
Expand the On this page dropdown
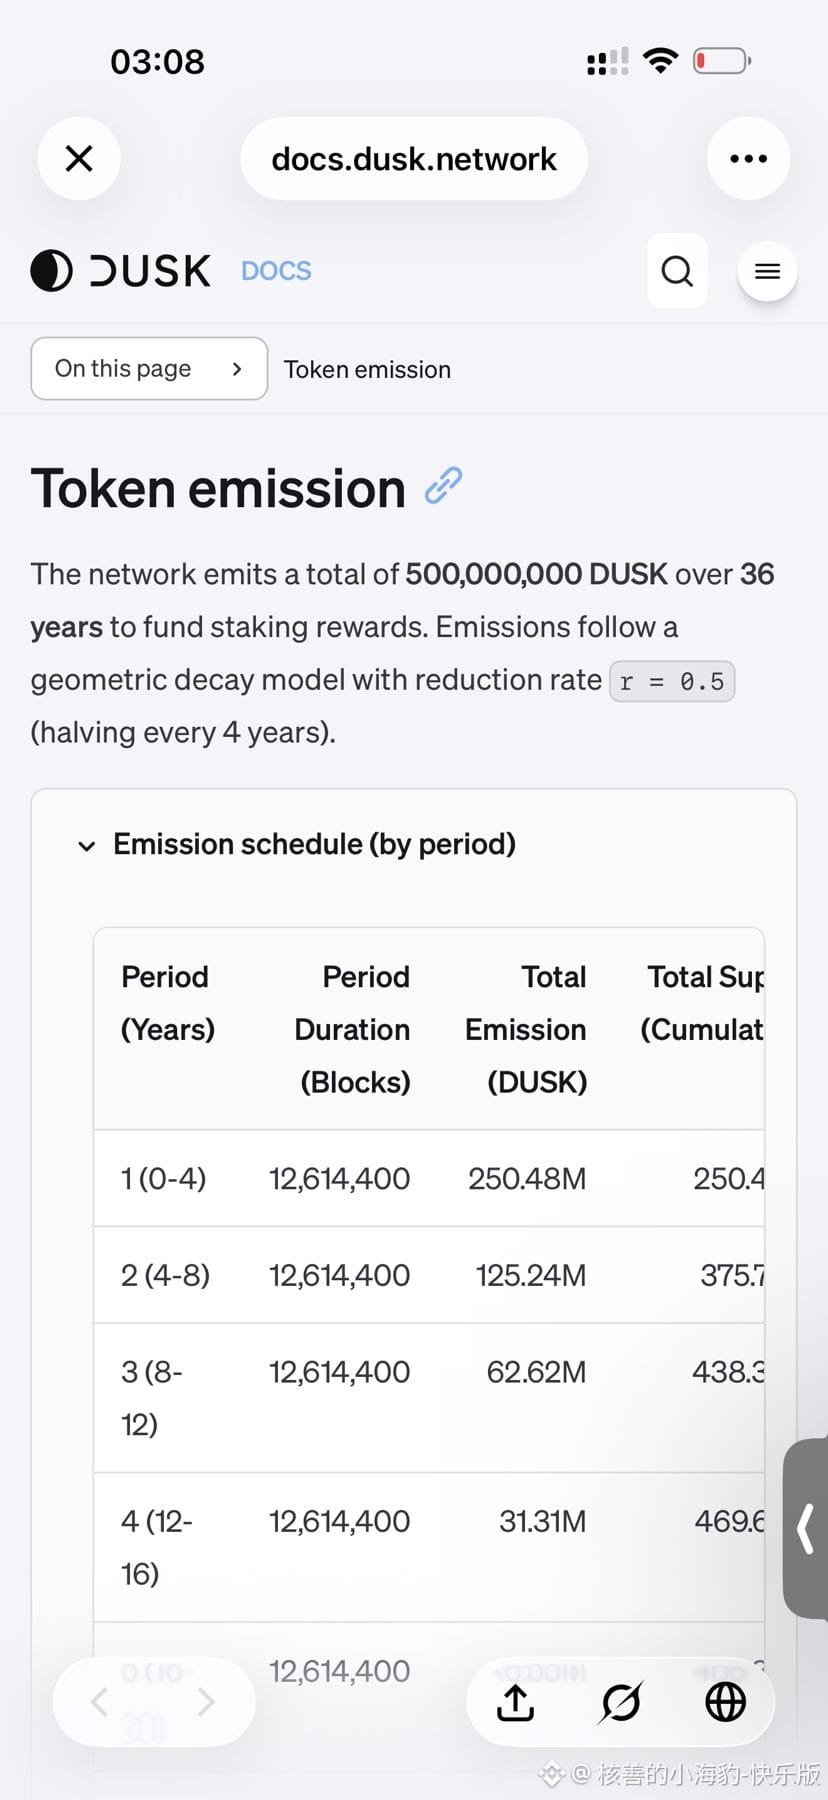click(x=149, y=369)
